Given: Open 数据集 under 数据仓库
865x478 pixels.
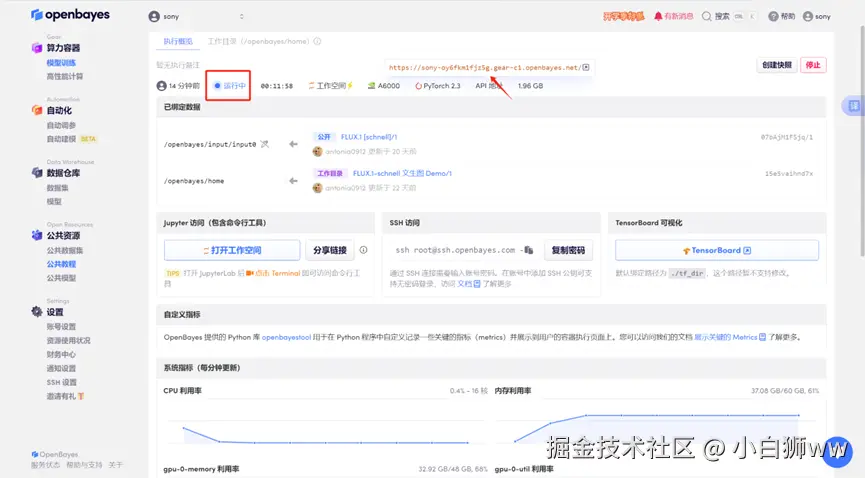Looking at the screenshot, I should [x=57, y=188].
